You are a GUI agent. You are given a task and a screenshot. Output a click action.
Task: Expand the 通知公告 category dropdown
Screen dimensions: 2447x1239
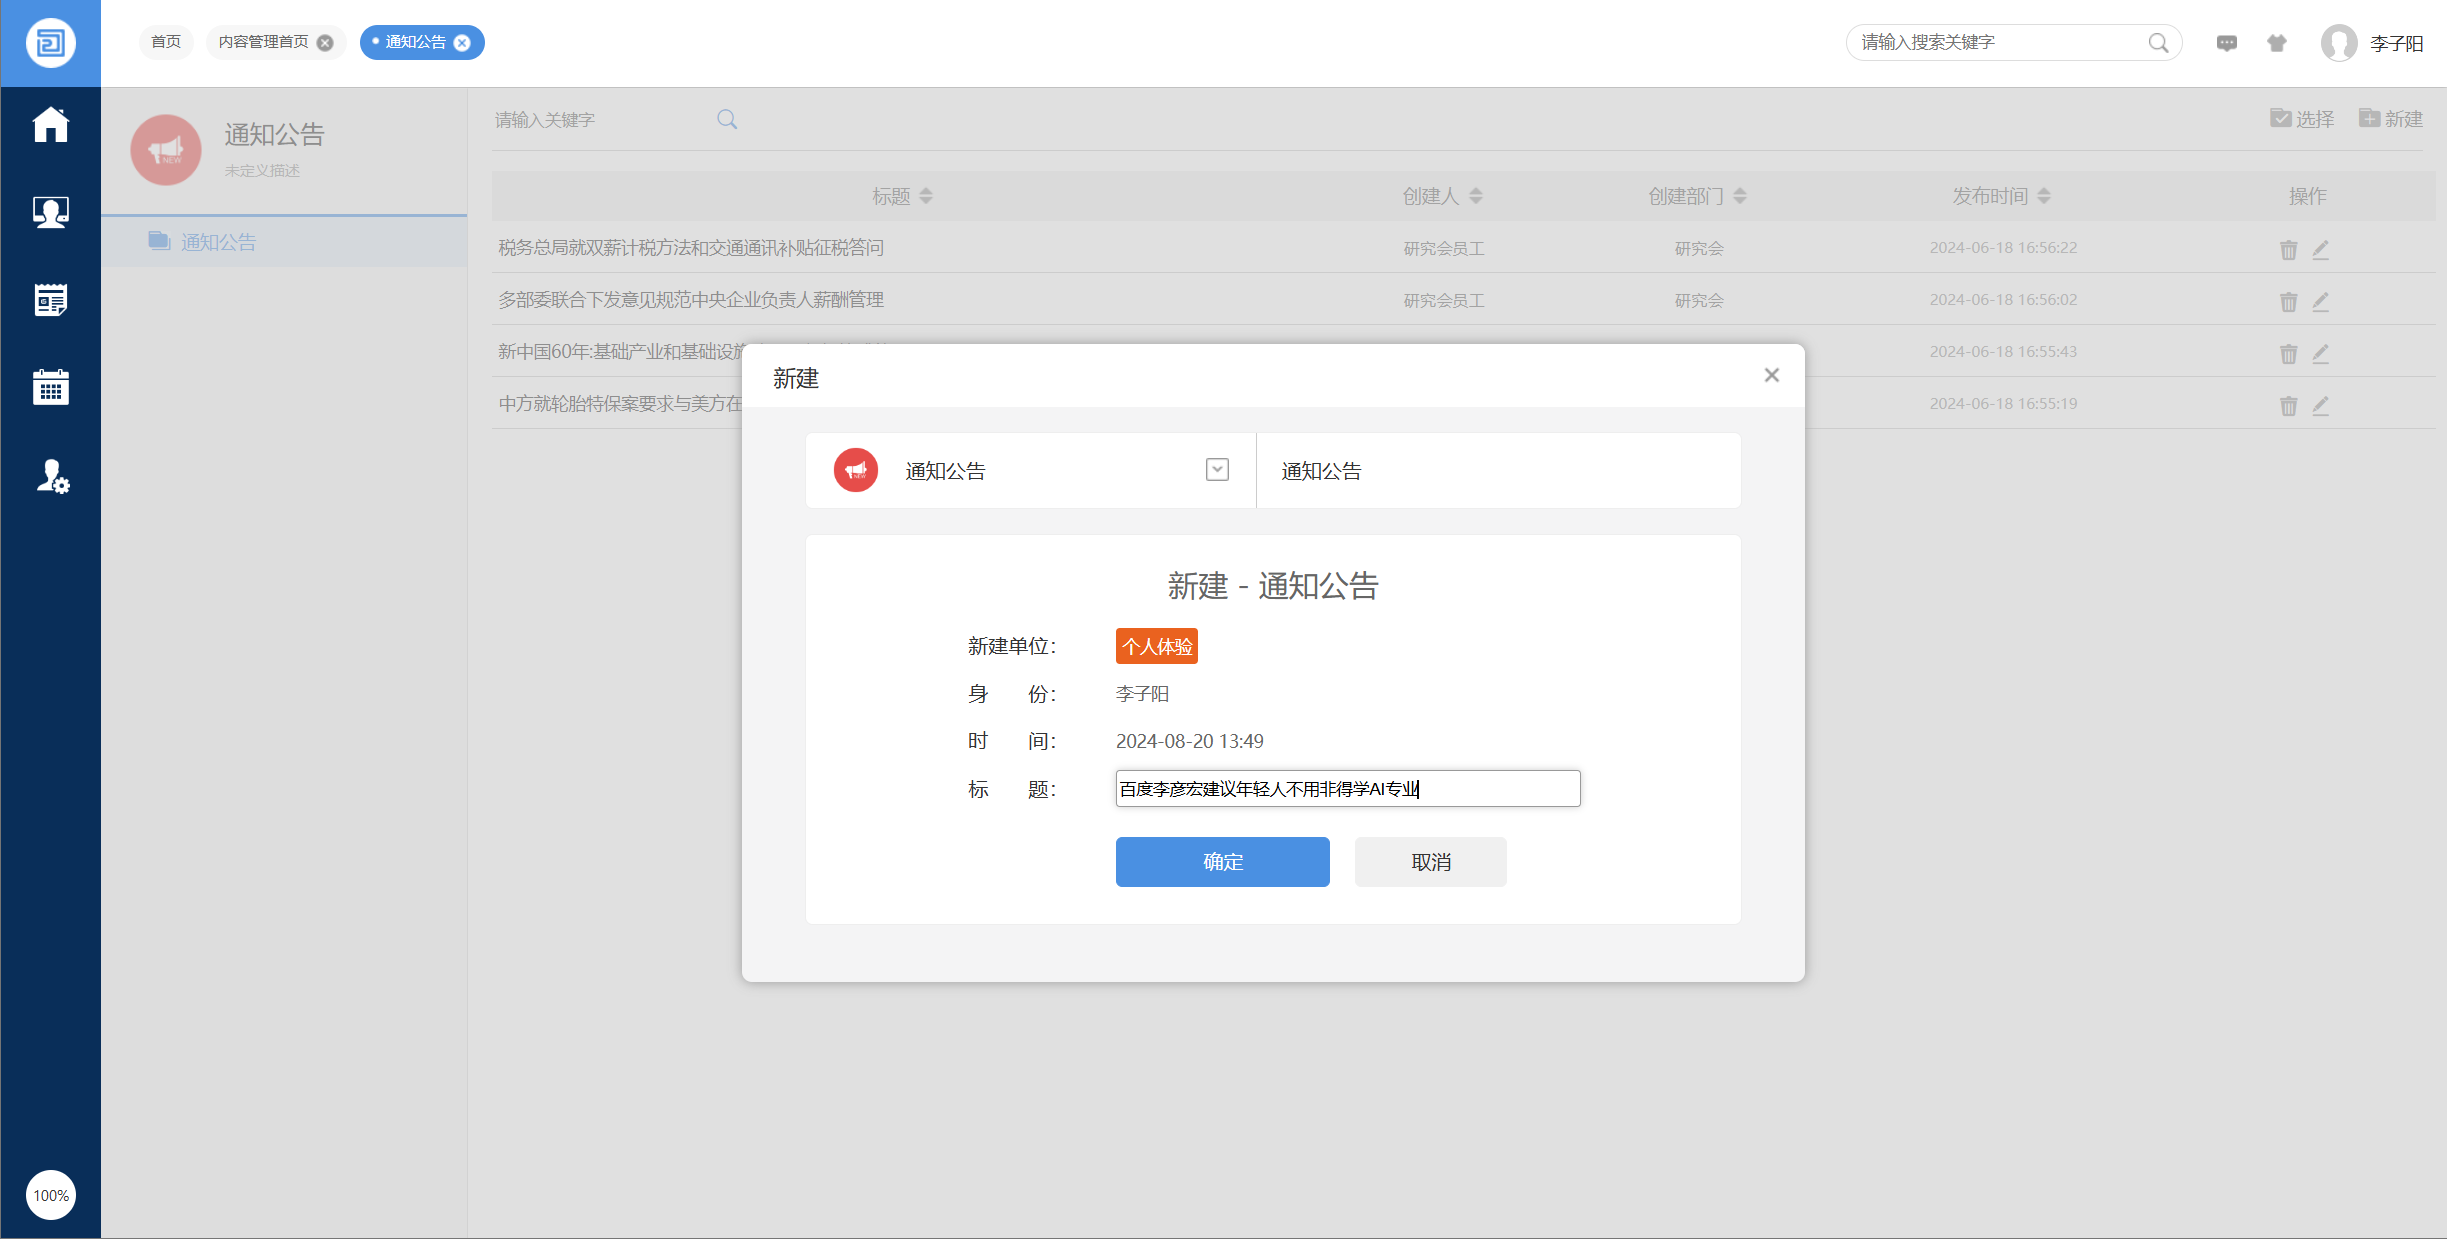1217,470
